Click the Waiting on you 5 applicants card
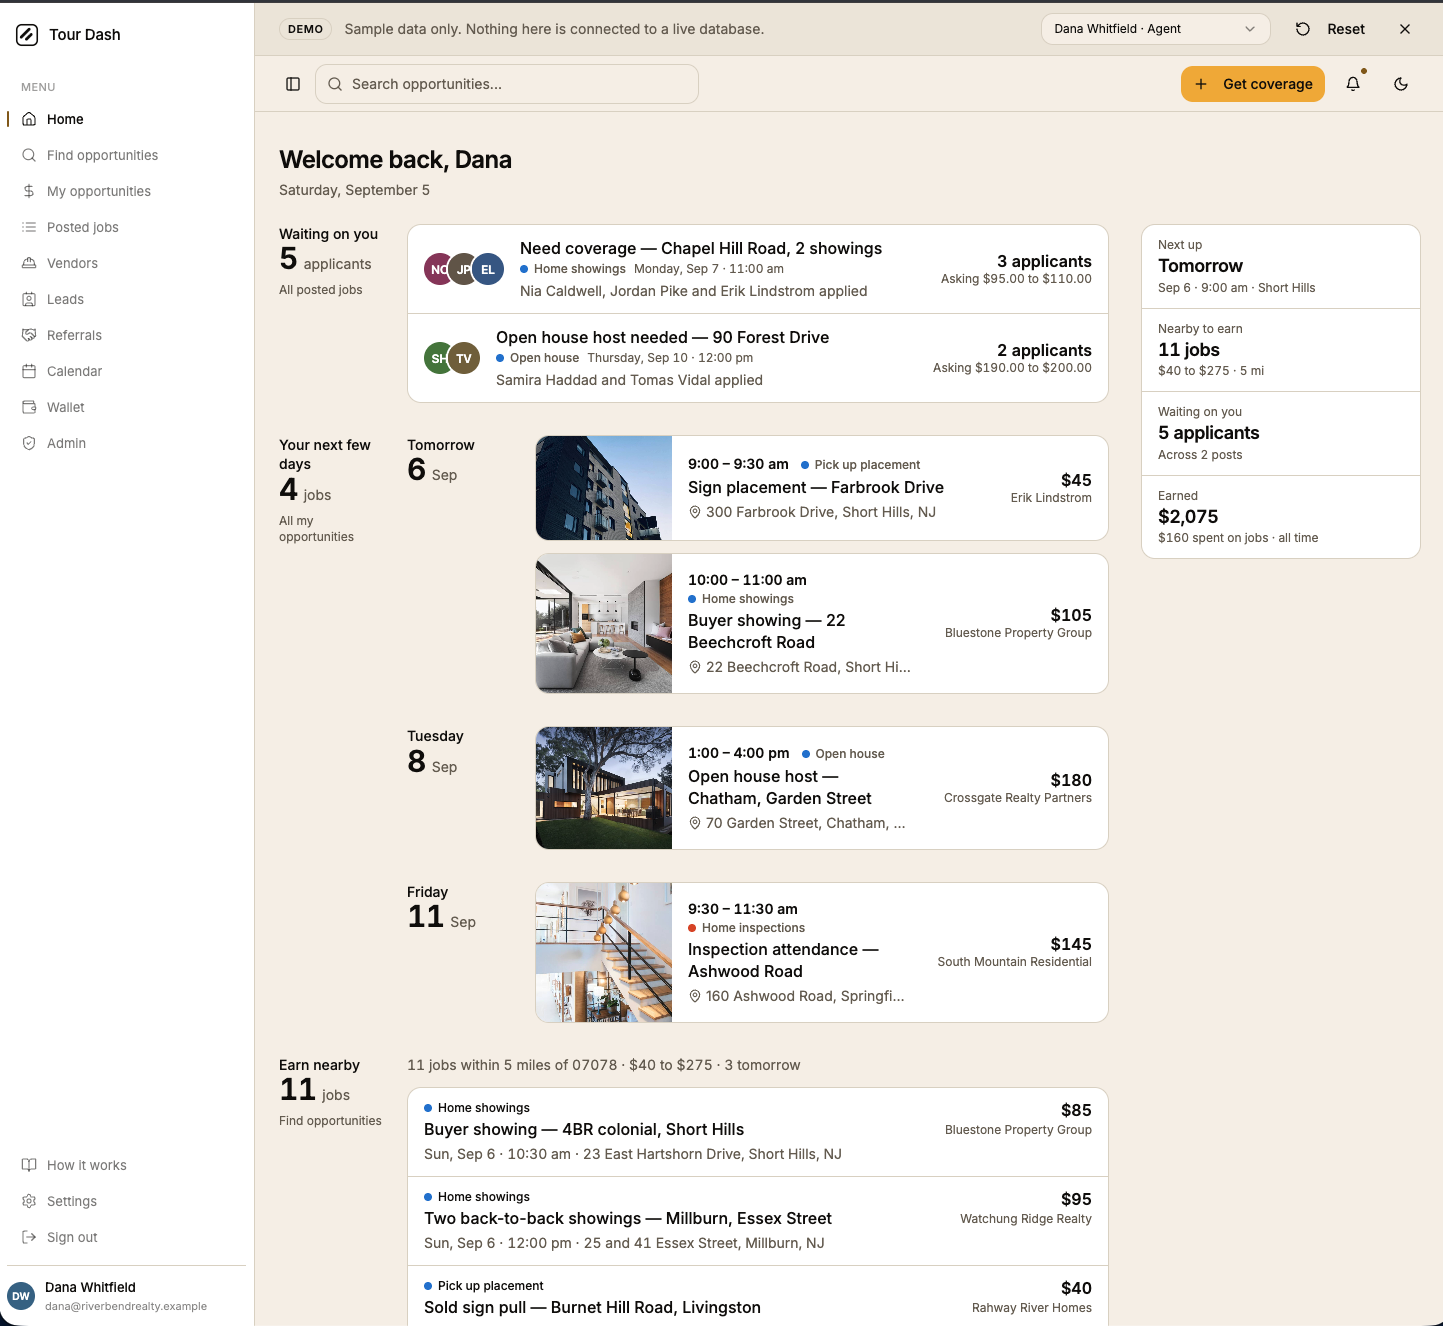 1281,433
